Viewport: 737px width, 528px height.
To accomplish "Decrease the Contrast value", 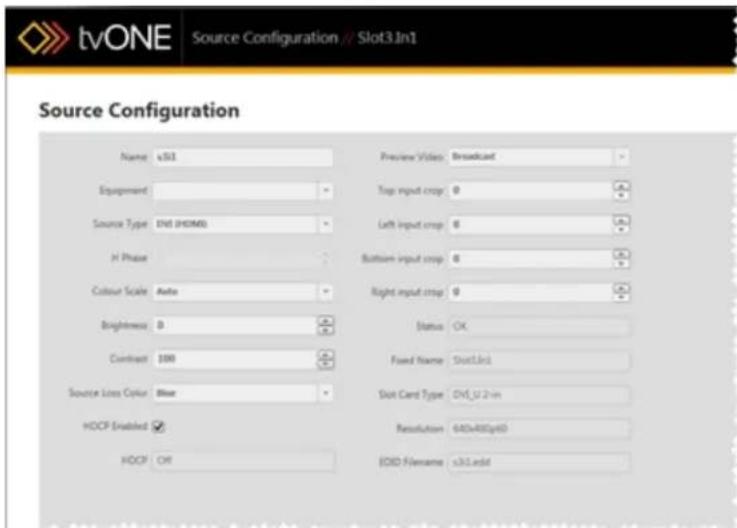I will tap(326, 364).
